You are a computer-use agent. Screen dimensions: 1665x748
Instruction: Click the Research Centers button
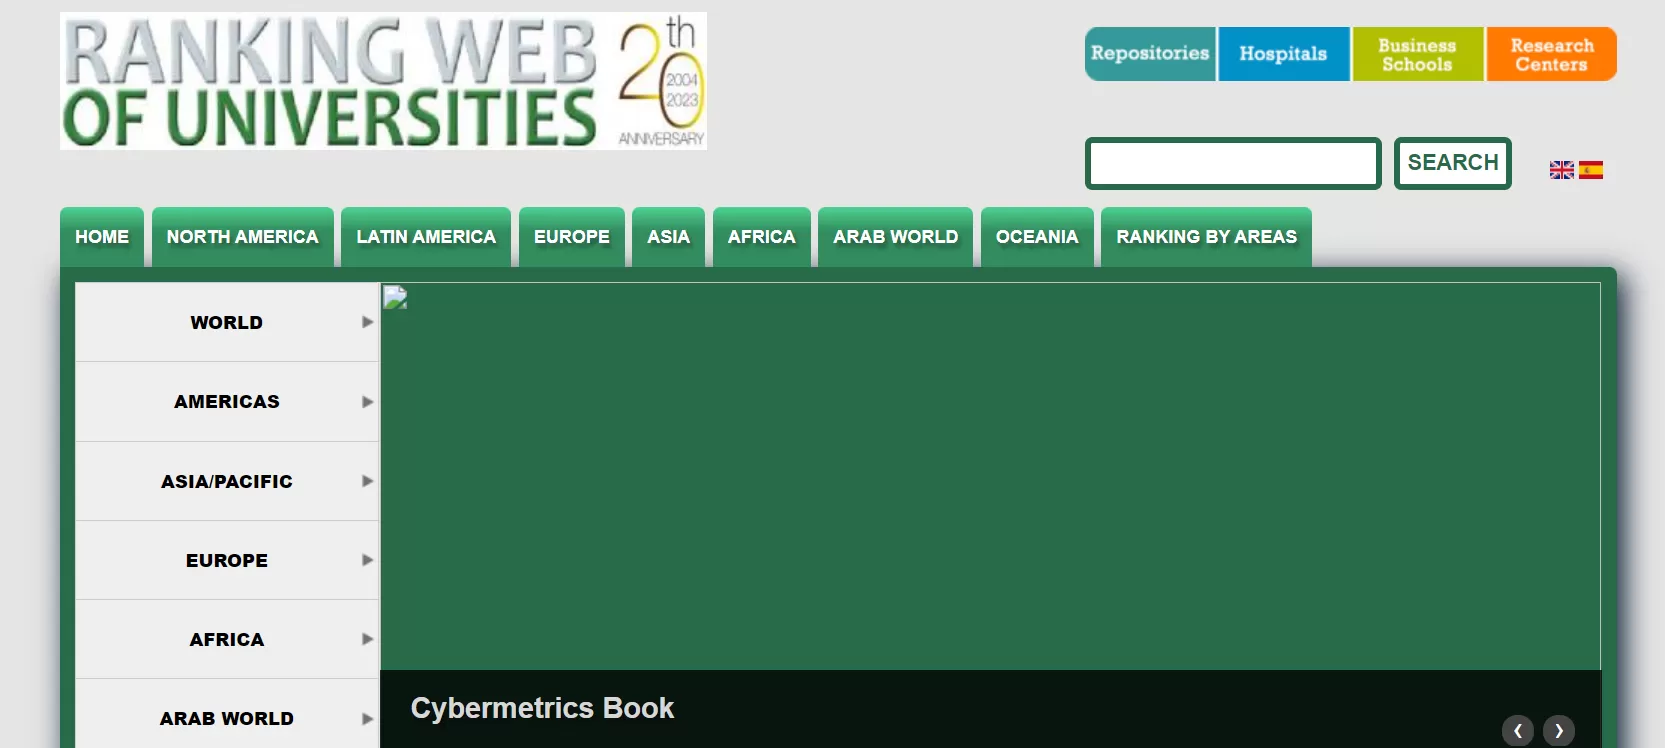click(1552, 54)
